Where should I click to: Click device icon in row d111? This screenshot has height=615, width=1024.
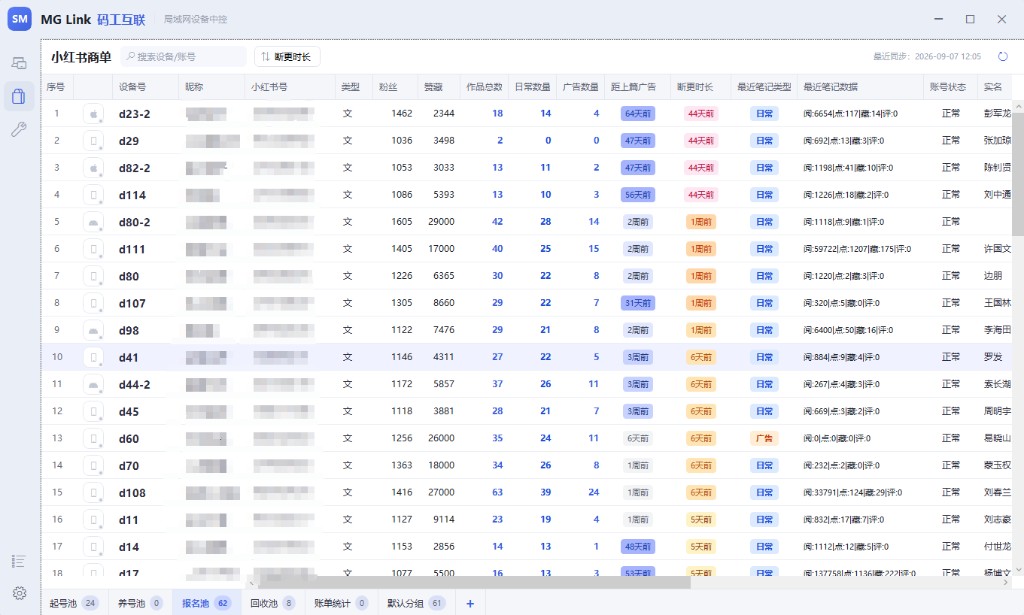pos(93,249)
